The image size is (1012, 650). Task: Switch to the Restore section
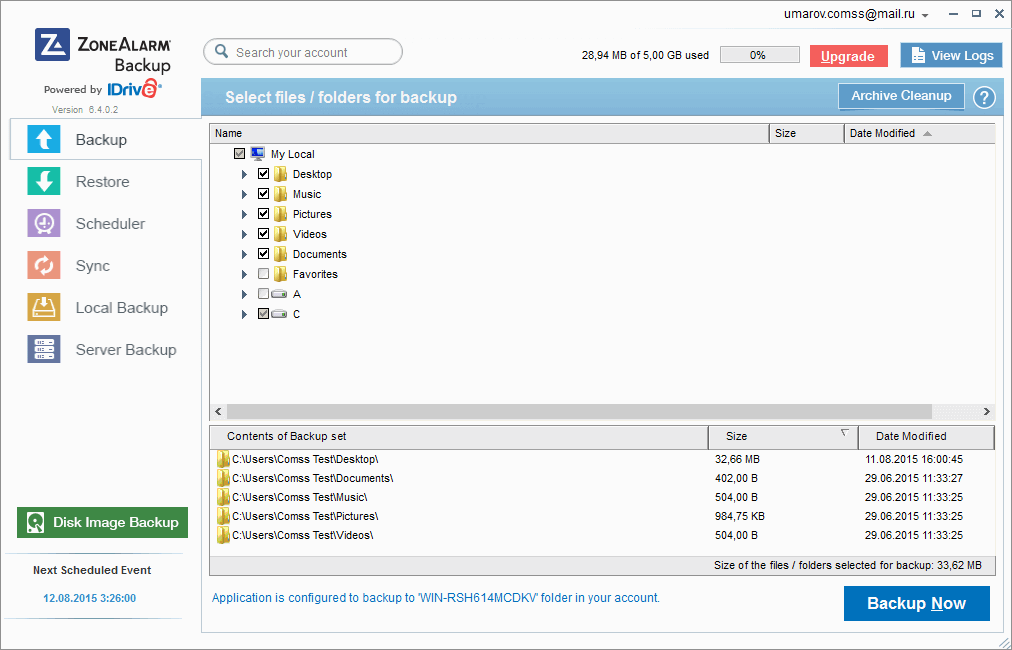tap(103, 181)
